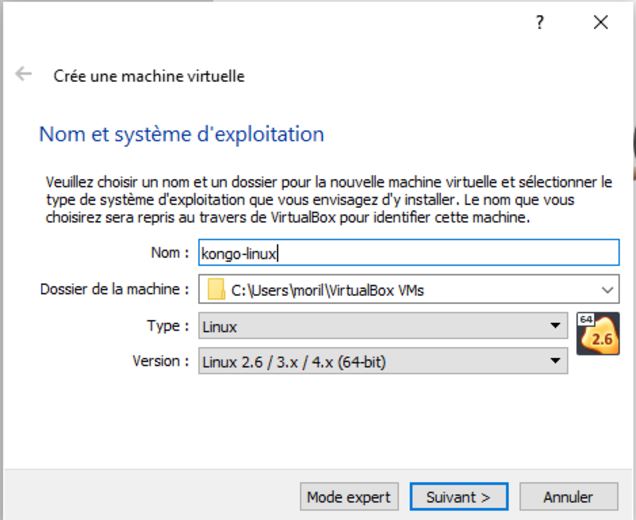Click the instruction paragraph starting "Veuillez choisir"

[x=328, y=199]
